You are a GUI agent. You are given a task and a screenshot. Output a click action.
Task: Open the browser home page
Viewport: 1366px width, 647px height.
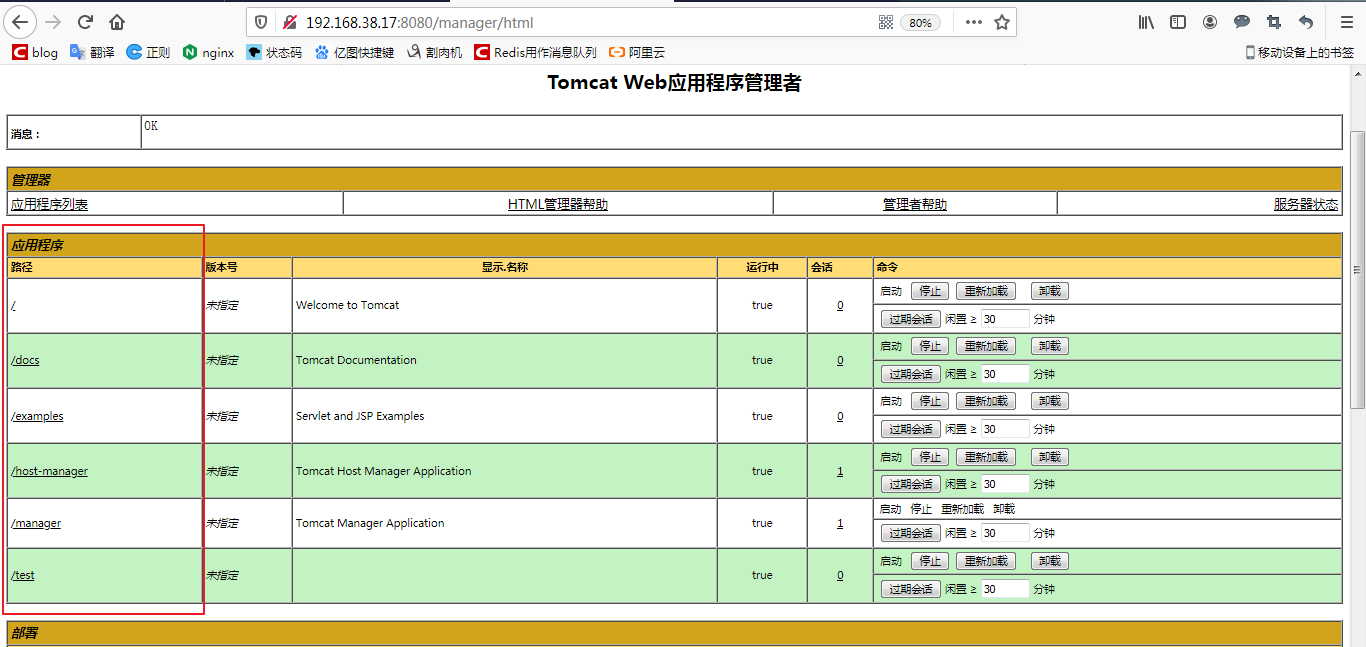click(117, 22)
